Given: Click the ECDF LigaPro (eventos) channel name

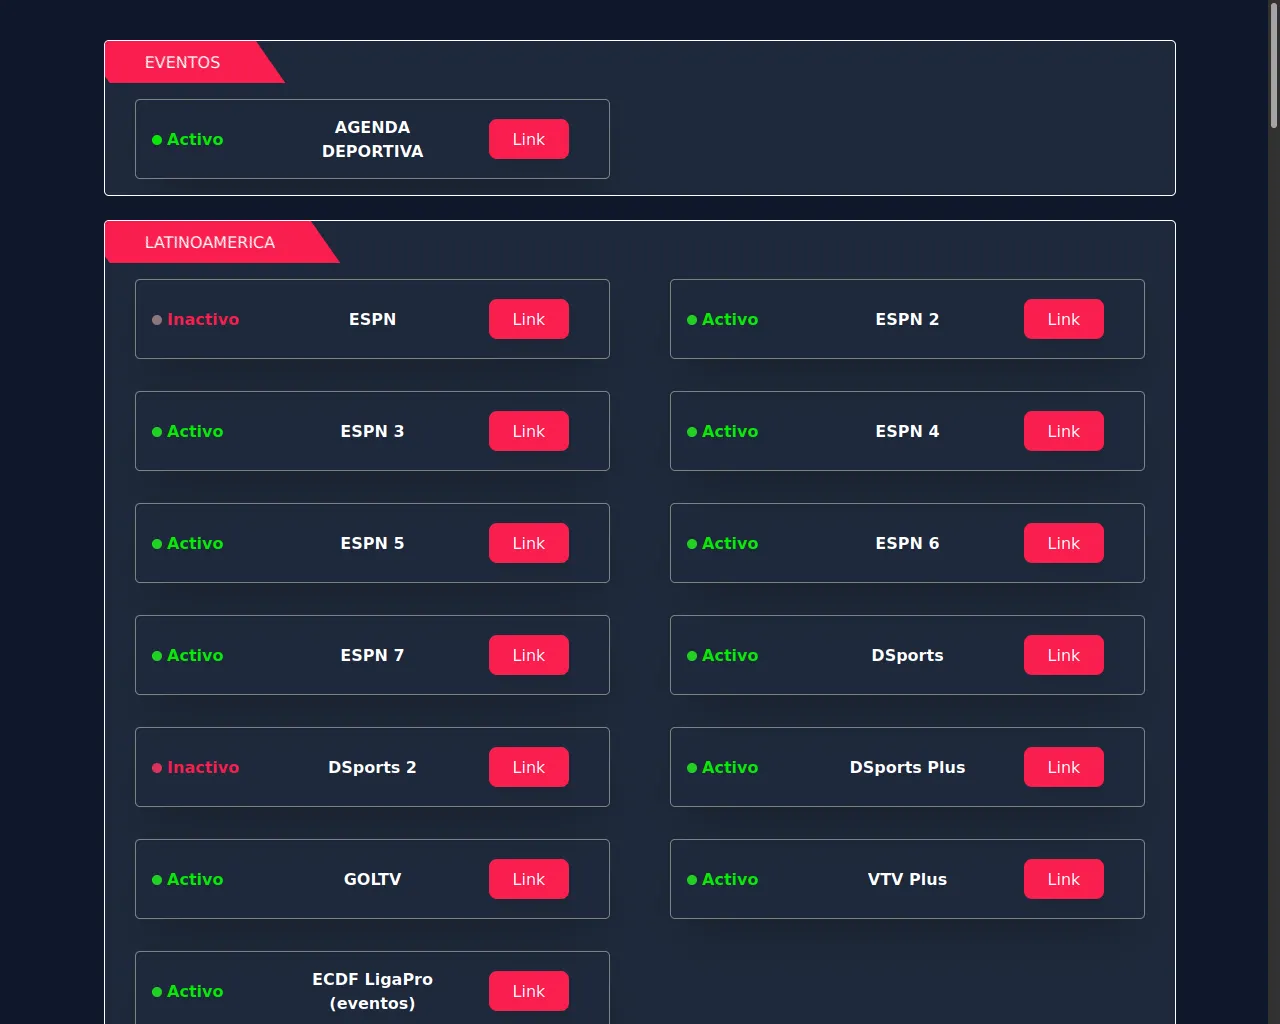Looking at the screenshot, I should tap(373, 991).
